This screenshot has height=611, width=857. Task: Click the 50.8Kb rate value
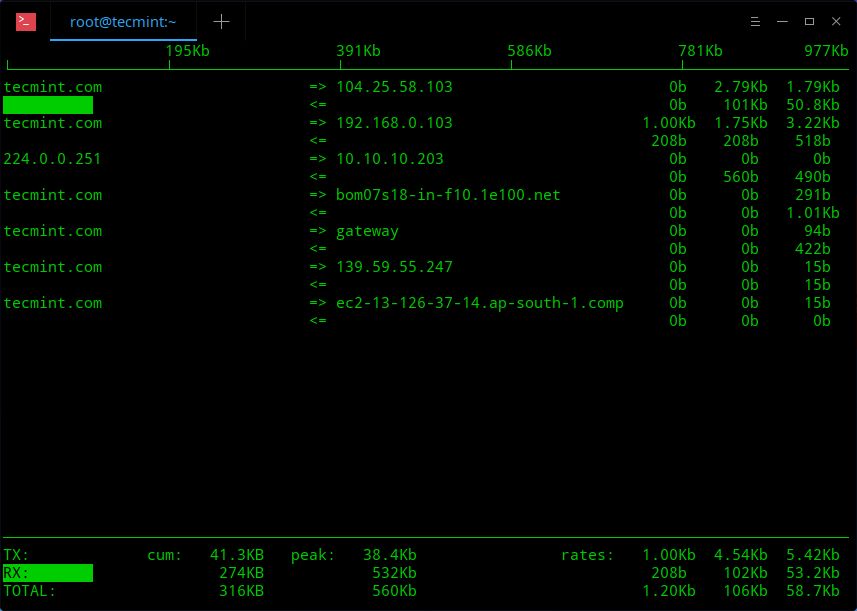[813, 105]
